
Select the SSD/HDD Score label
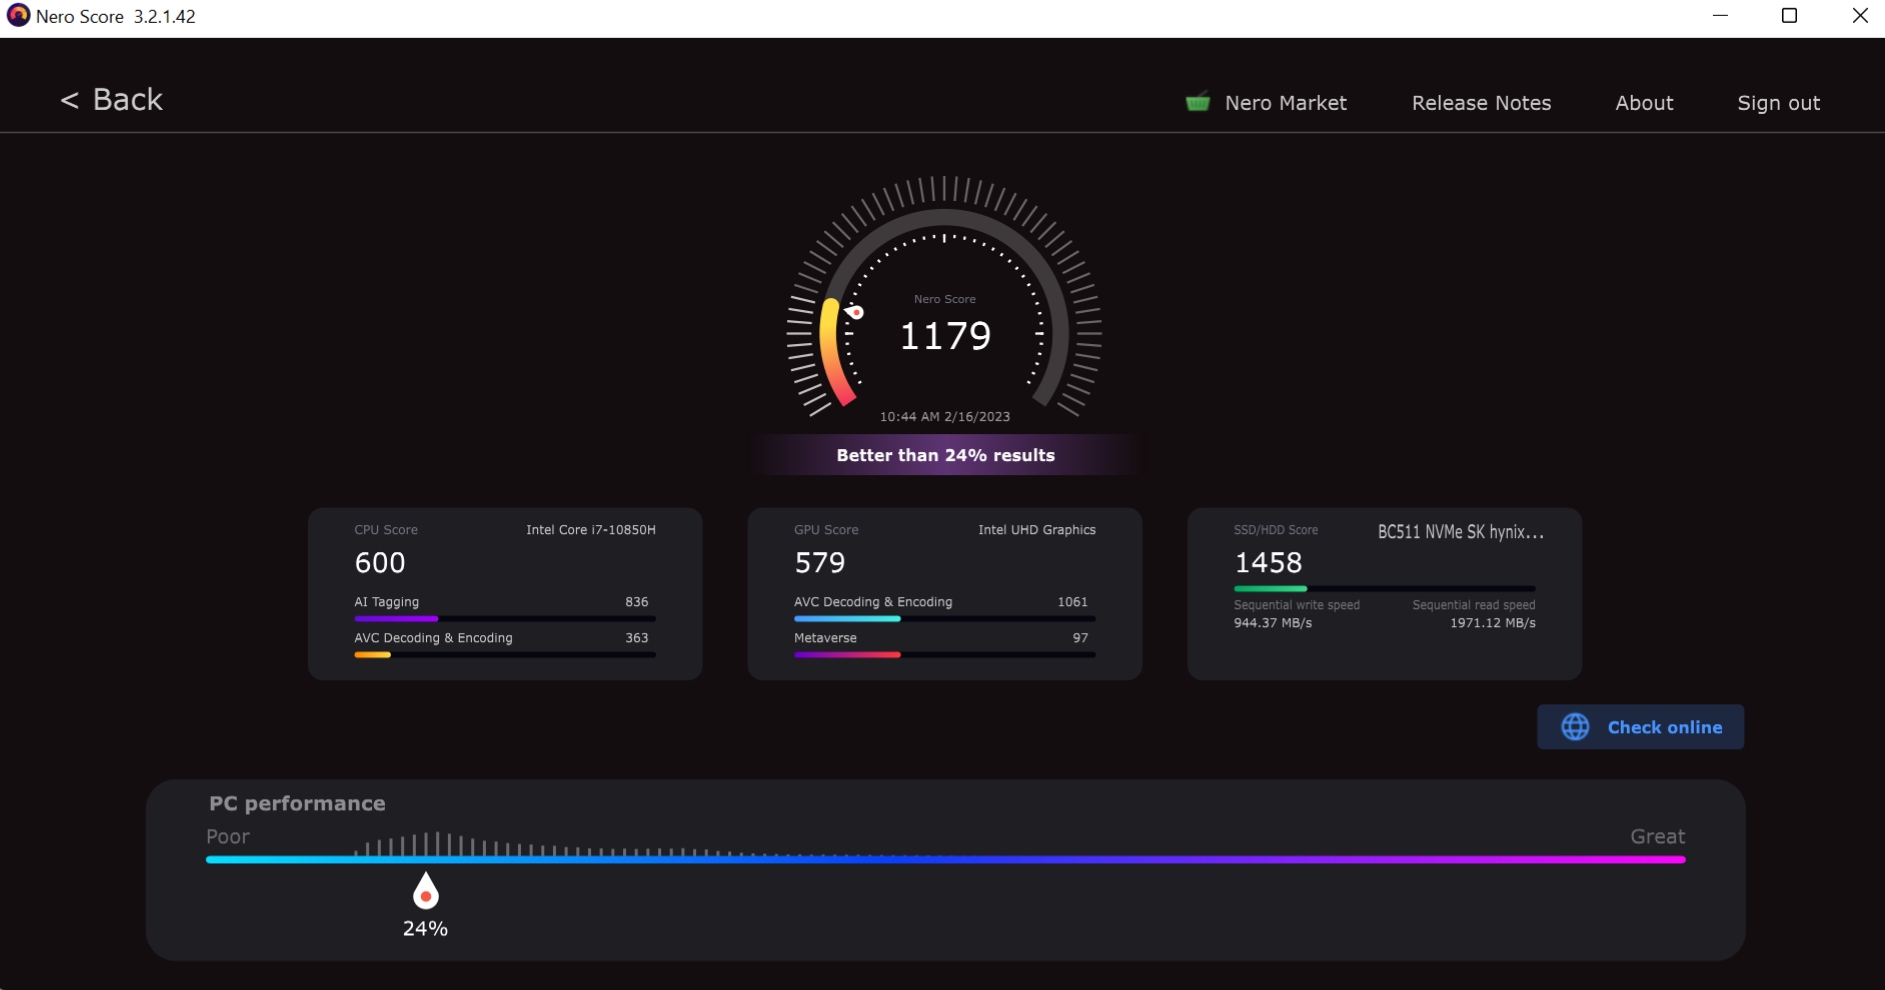1276,530
